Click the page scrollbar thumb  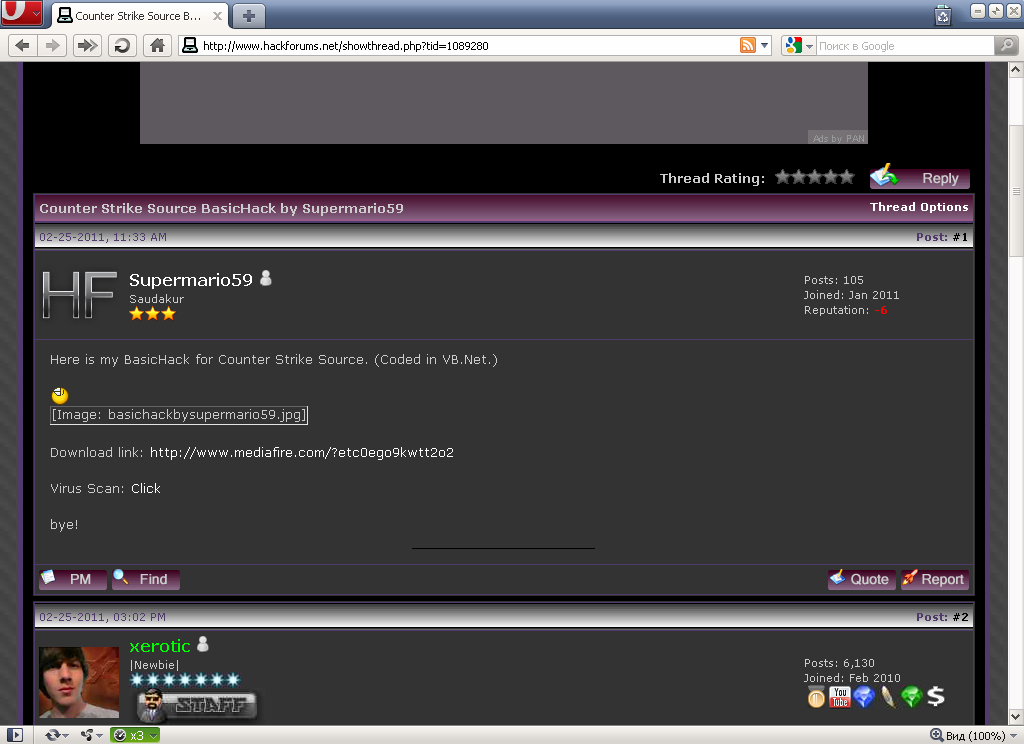[1016, 191]
